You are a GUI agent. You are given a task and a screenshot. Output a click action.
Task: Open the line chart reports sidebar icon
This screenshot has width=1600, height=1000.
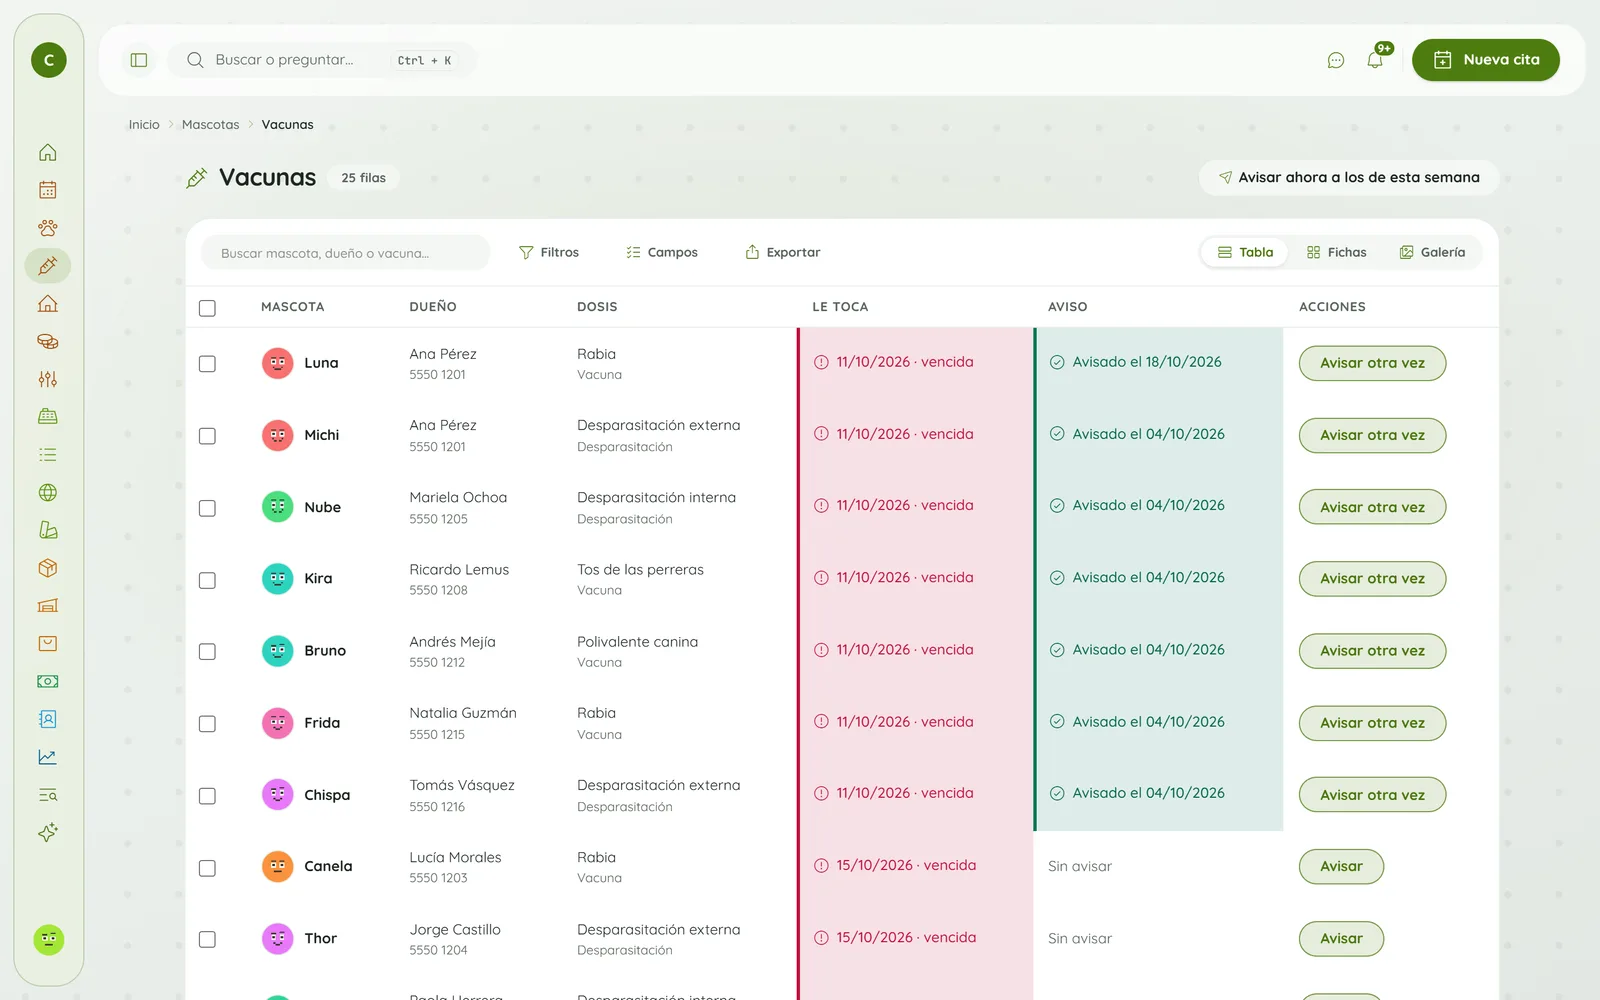[x=48, y=757]
